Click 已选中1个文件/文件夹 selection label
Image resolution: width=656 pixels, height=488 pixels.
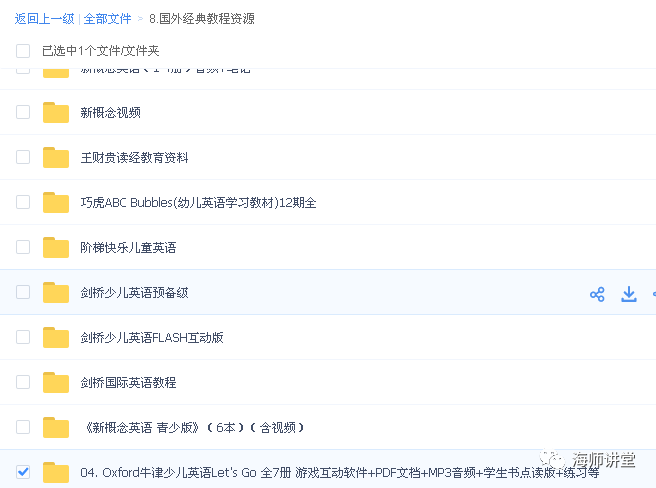[101, 51]
